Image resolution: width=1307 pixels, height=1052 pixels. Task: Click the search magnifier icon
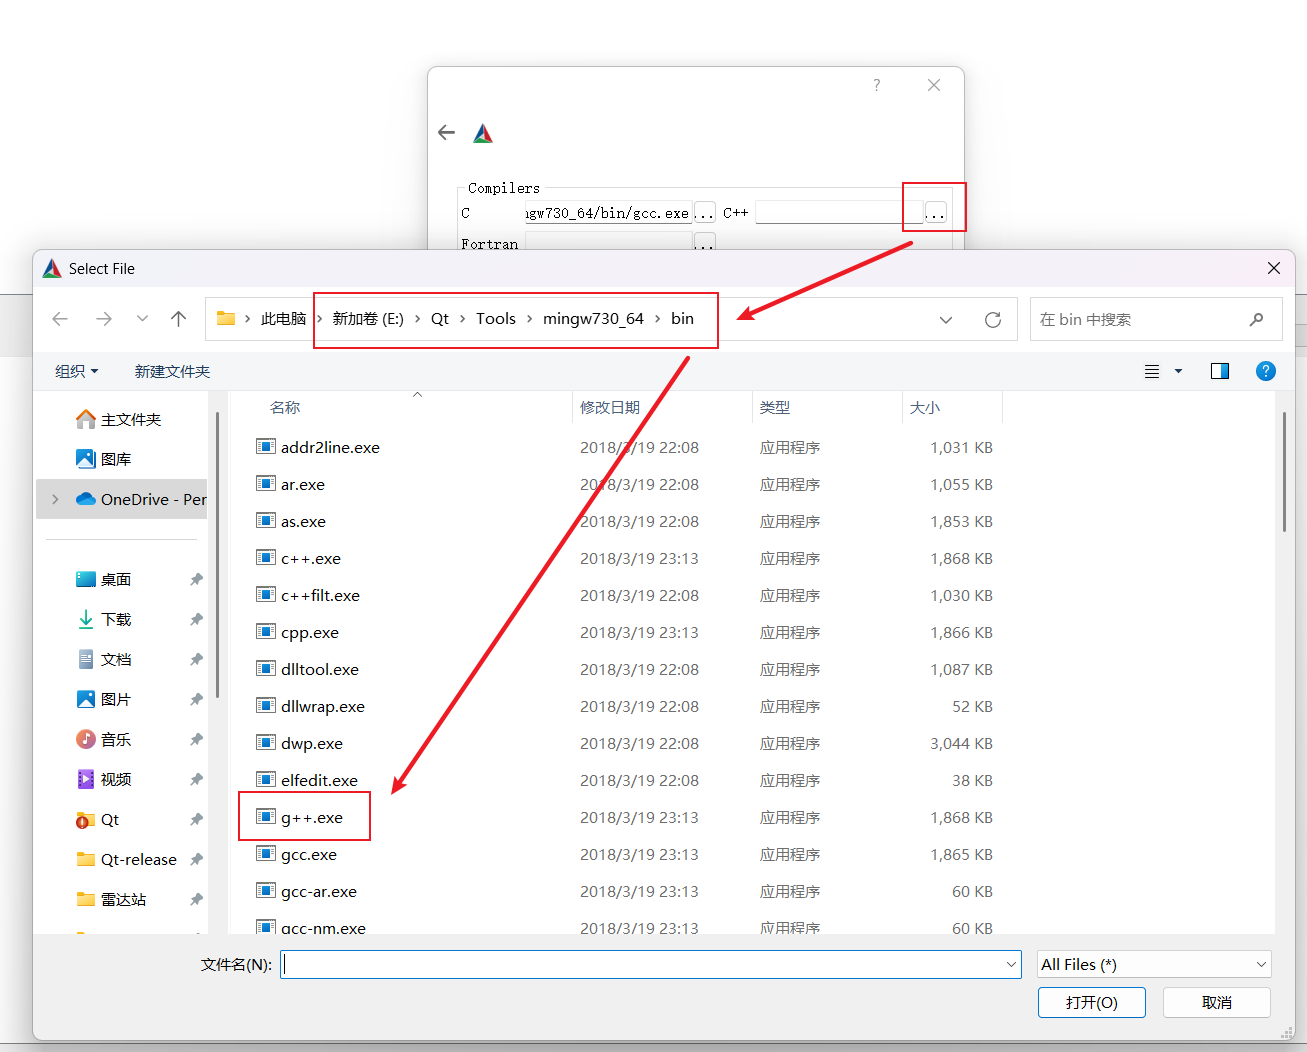click(x=1256, y=320)
